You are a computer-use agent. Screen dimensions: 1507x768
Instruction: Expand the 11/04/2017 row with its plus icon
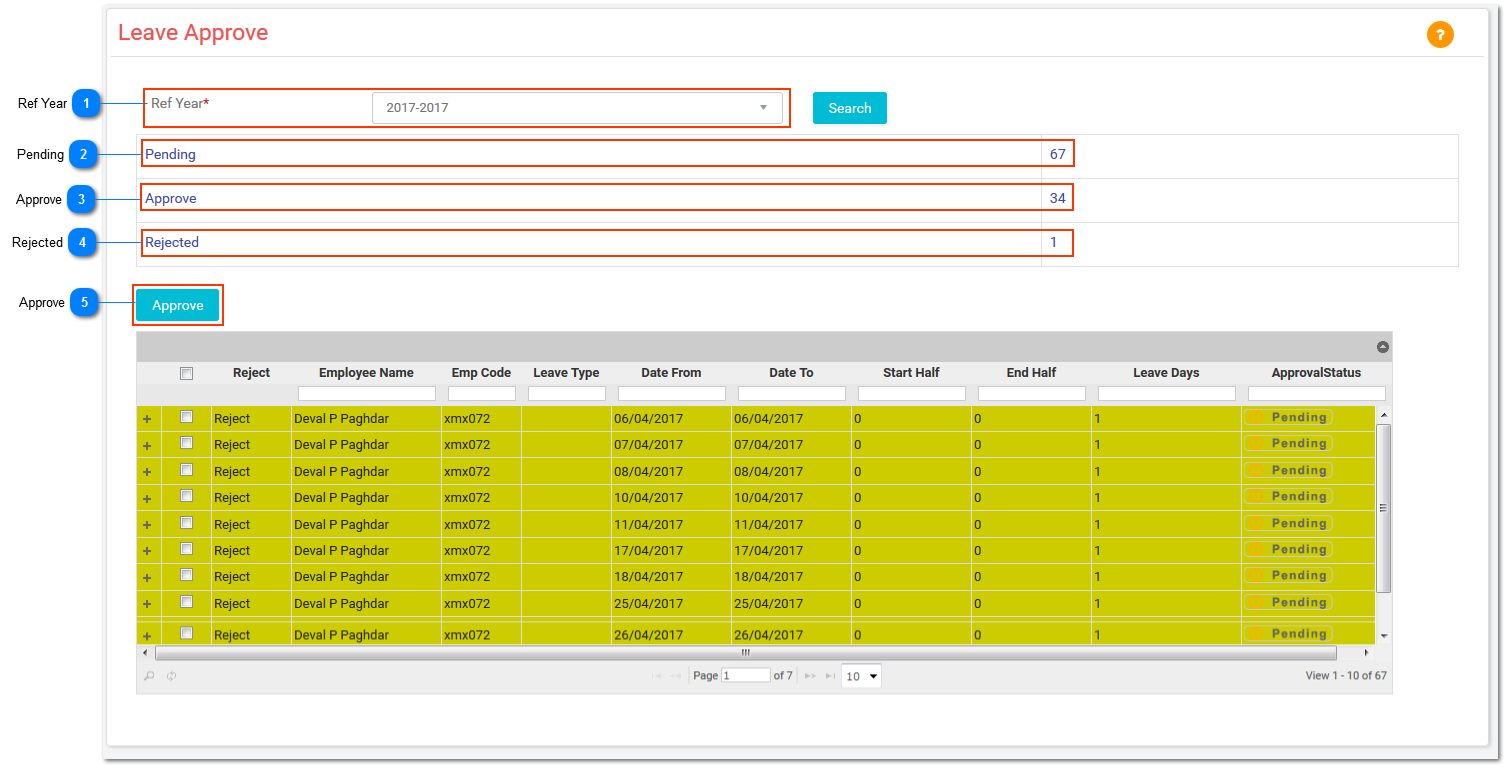pos(147,525)
